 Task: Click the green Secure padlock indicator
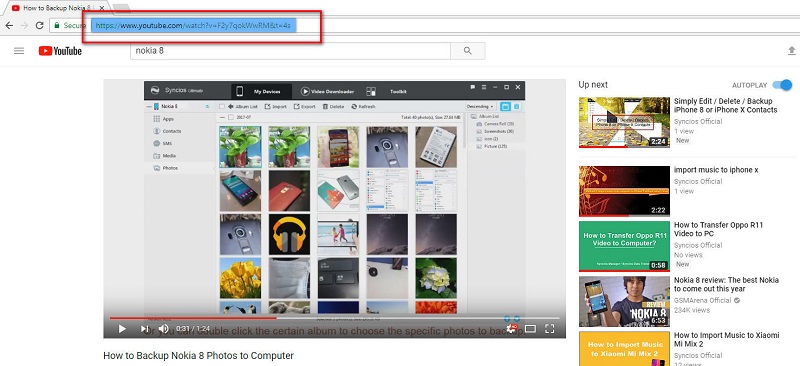coord(70,25)
